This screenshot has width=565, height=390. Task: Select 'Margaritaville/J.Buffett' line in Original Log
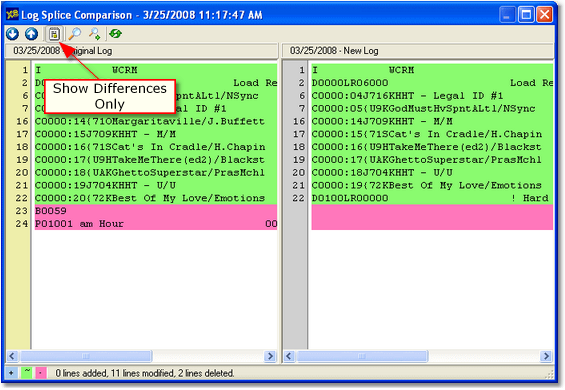(x=156, y=121)
